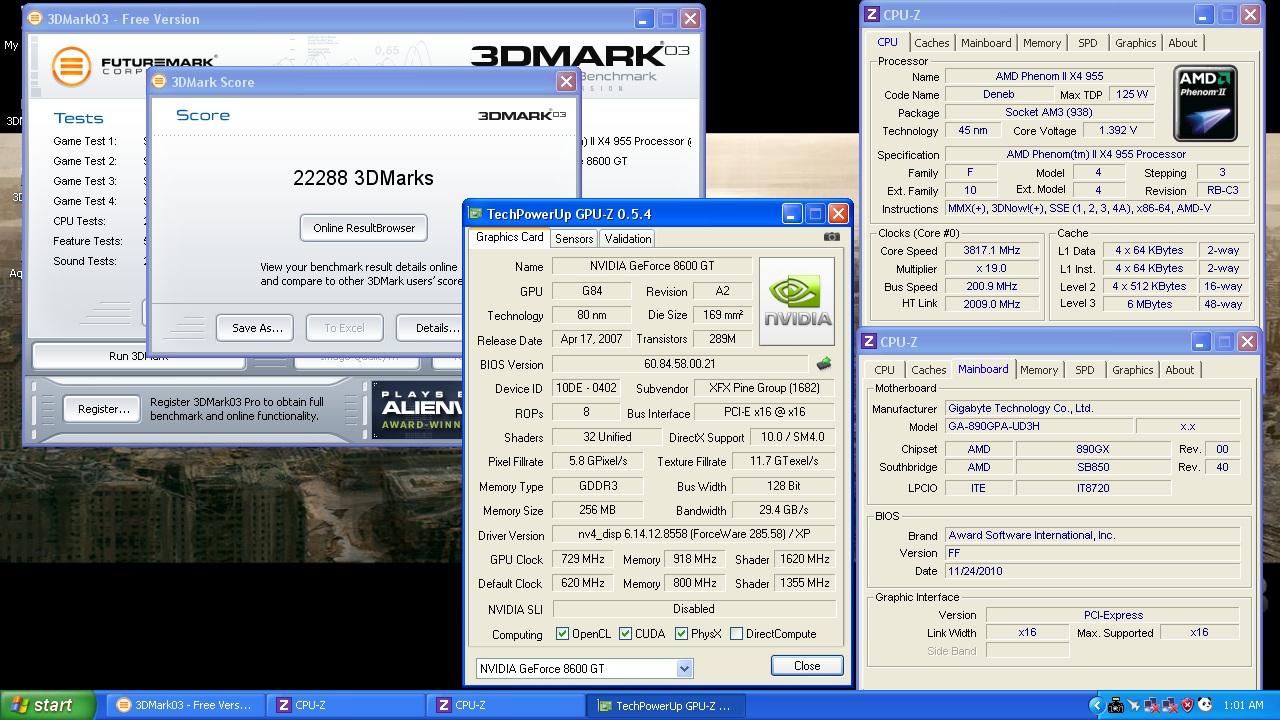The image size is (1280, 720).
Task: Click the airplane icon in system tray
Action: click(x=1134, y=705)
